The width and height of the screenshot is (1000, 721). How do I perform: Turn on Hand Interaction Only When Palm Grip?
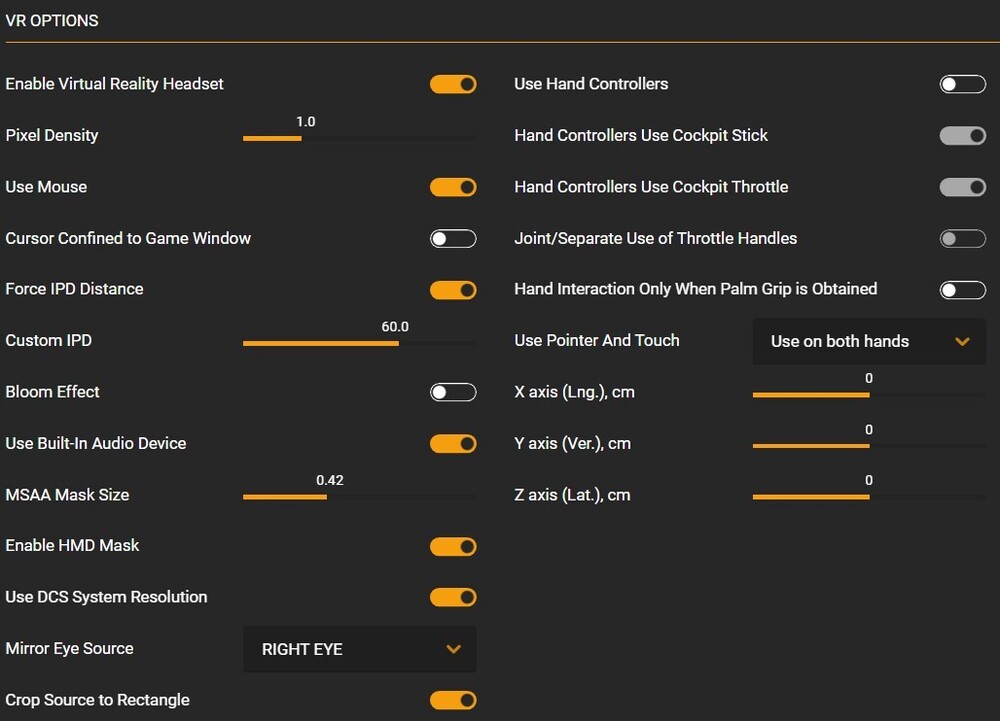[x=962, y=290]
